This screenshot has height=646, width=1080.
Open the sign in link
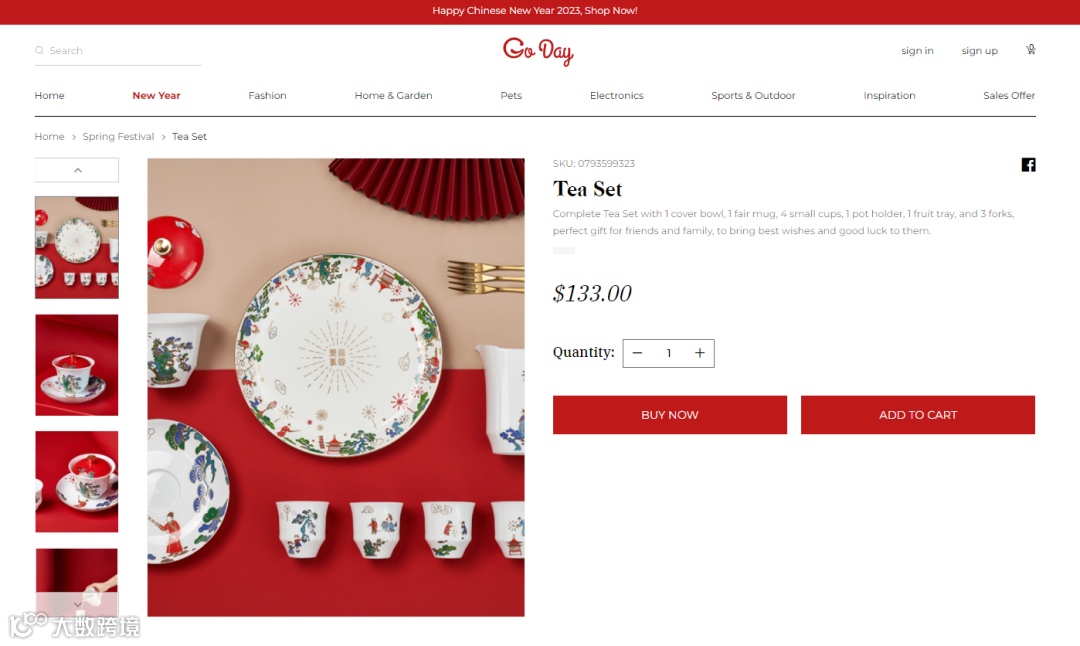tap(917, 51)
